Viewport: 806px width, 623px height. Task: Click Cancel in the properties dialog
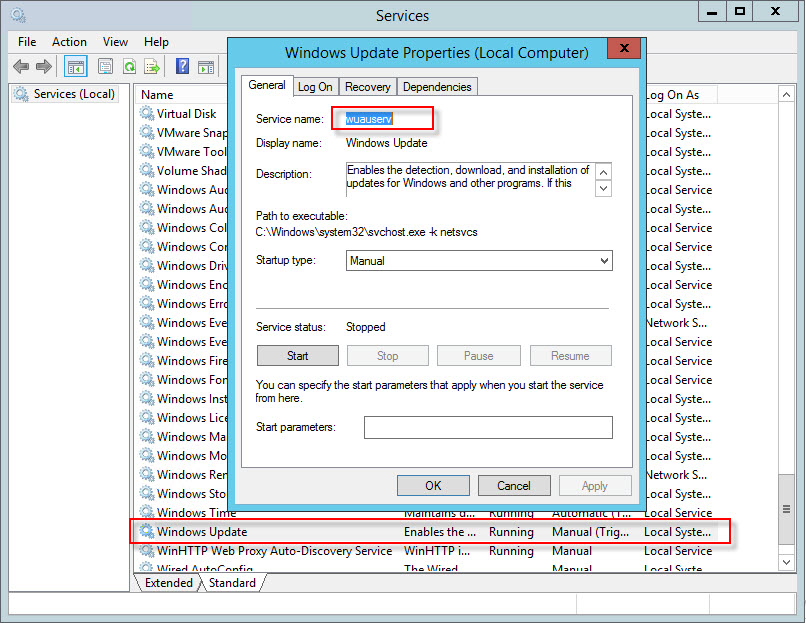tap(514, 486)
